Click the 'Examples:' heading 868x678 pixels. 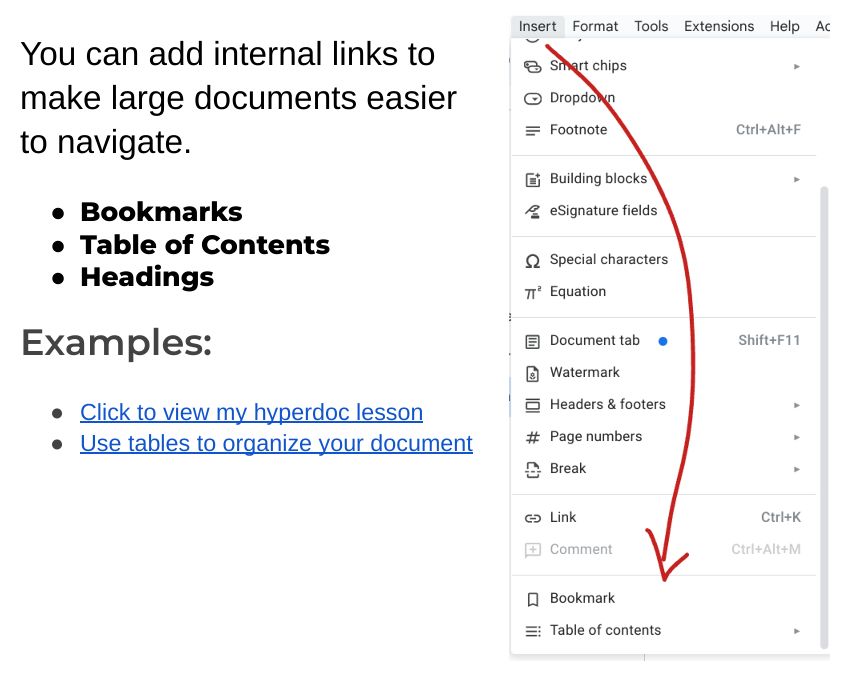click(117, 343)
